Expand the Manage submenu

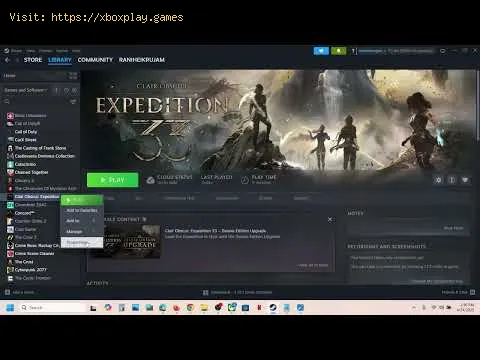coord(82,231)
